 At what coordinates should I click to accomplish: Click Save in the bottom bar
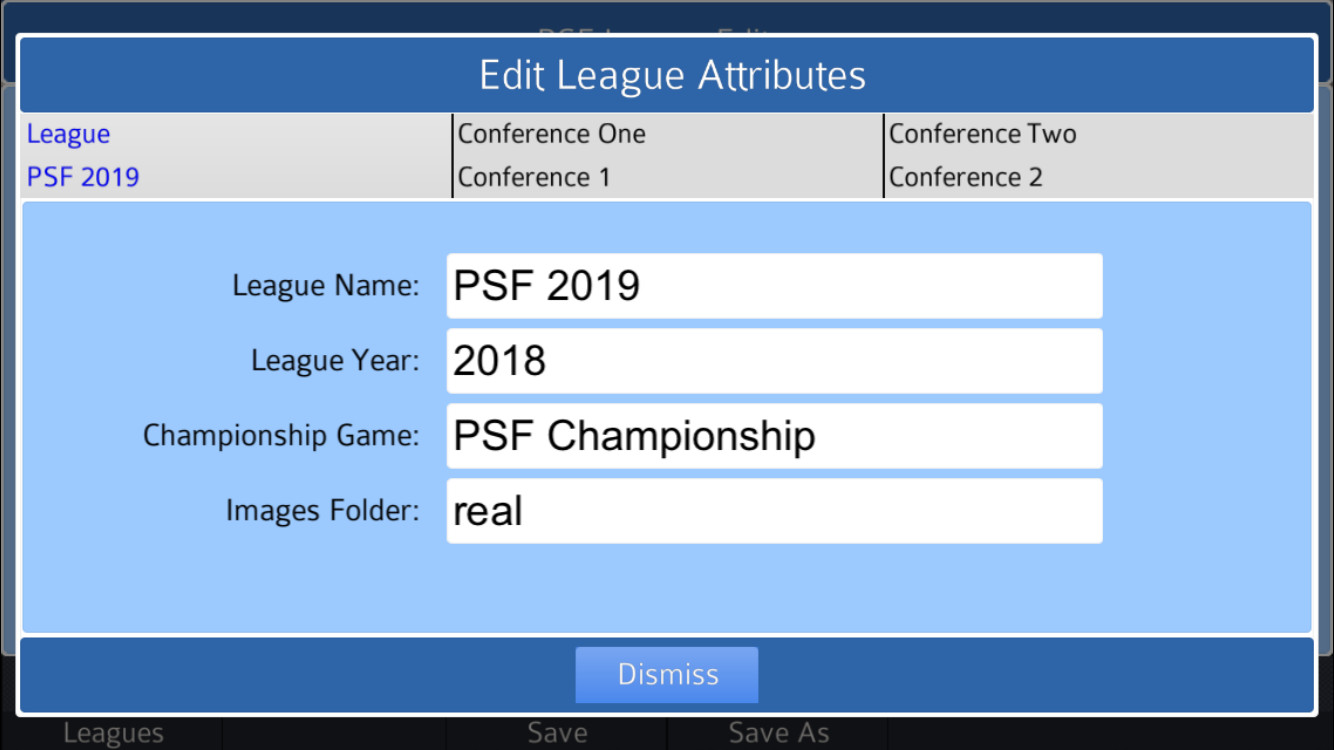(556, 732)
